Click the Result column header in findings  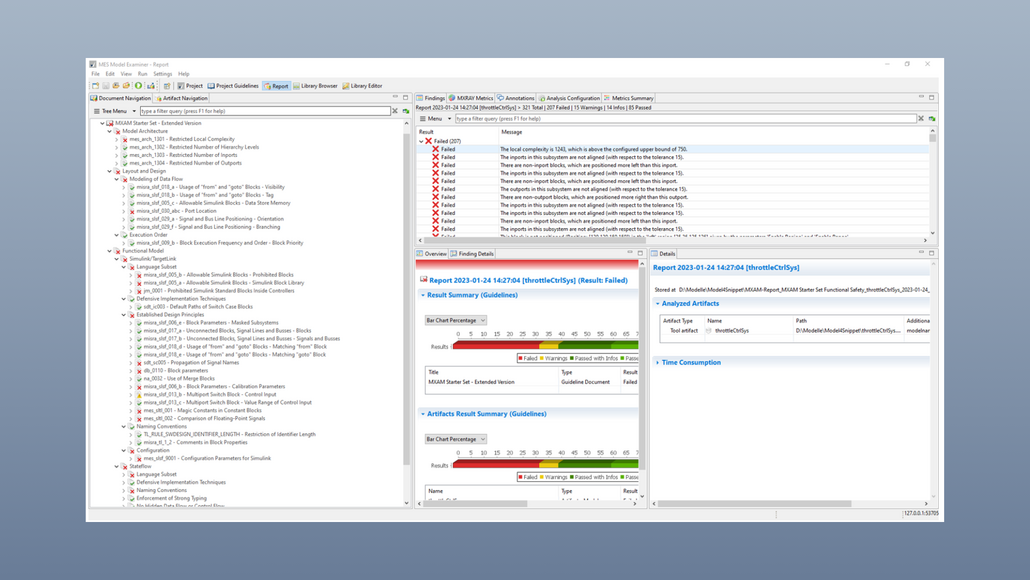(x=426, y=132)
